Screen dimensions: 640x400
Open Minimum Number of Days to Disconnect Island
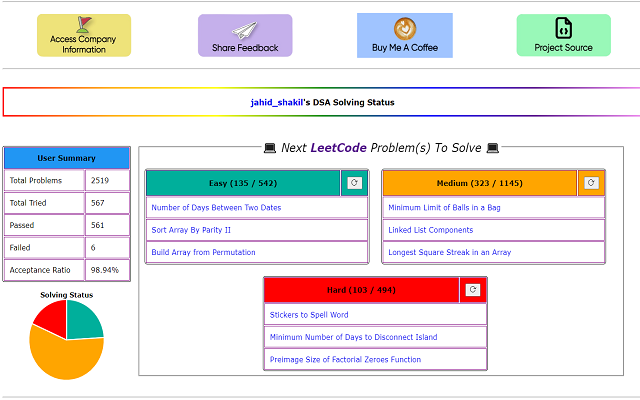point(353,337)
